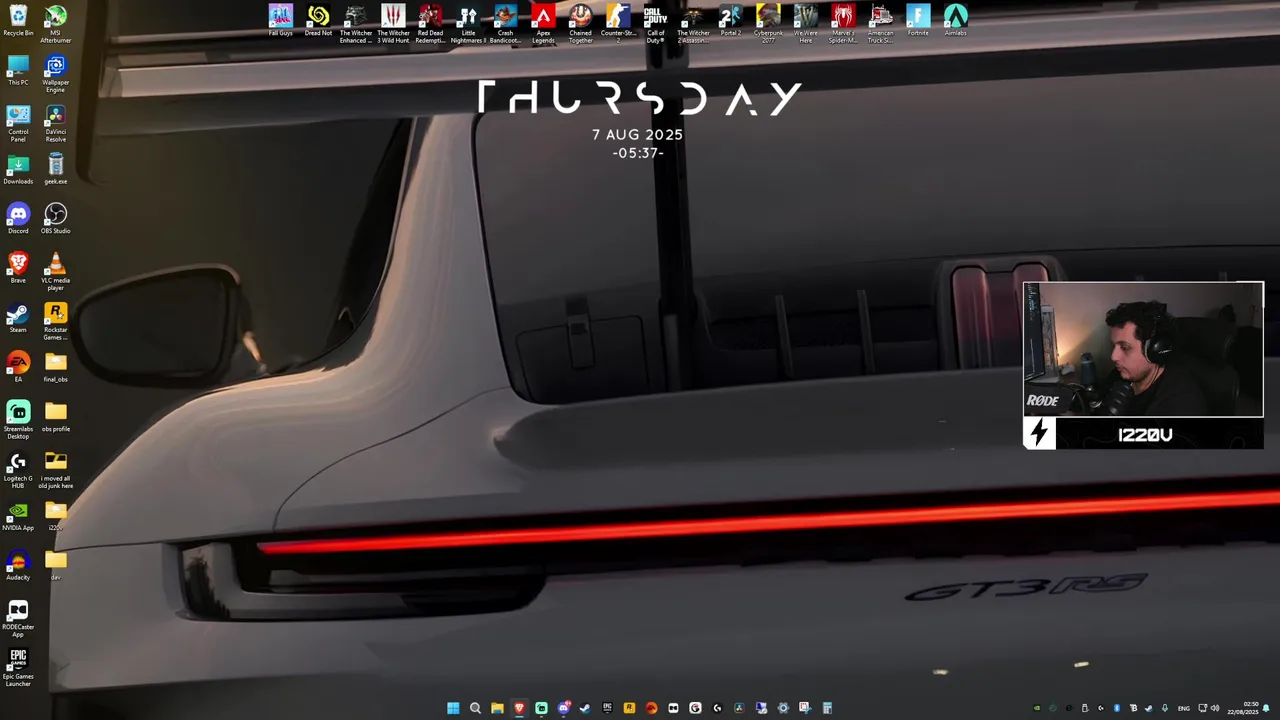
Task: Open taskbar Search
Action: (x=475, y=708)
